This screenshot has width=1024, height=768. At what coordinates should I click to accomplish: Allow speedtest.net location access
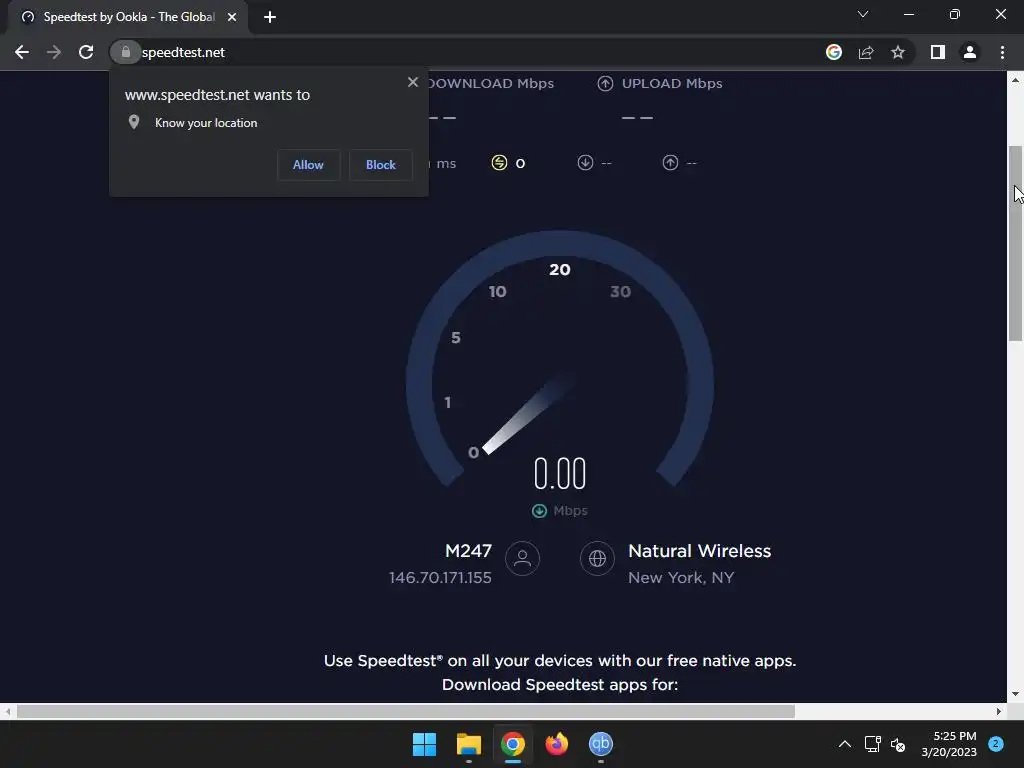click(308, 165)
